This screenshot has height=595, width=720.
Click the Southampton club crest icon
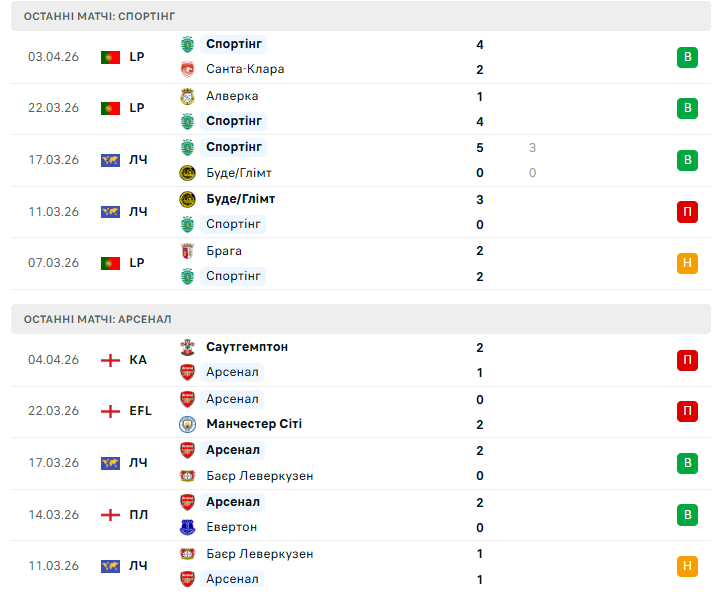pos(186,347)
